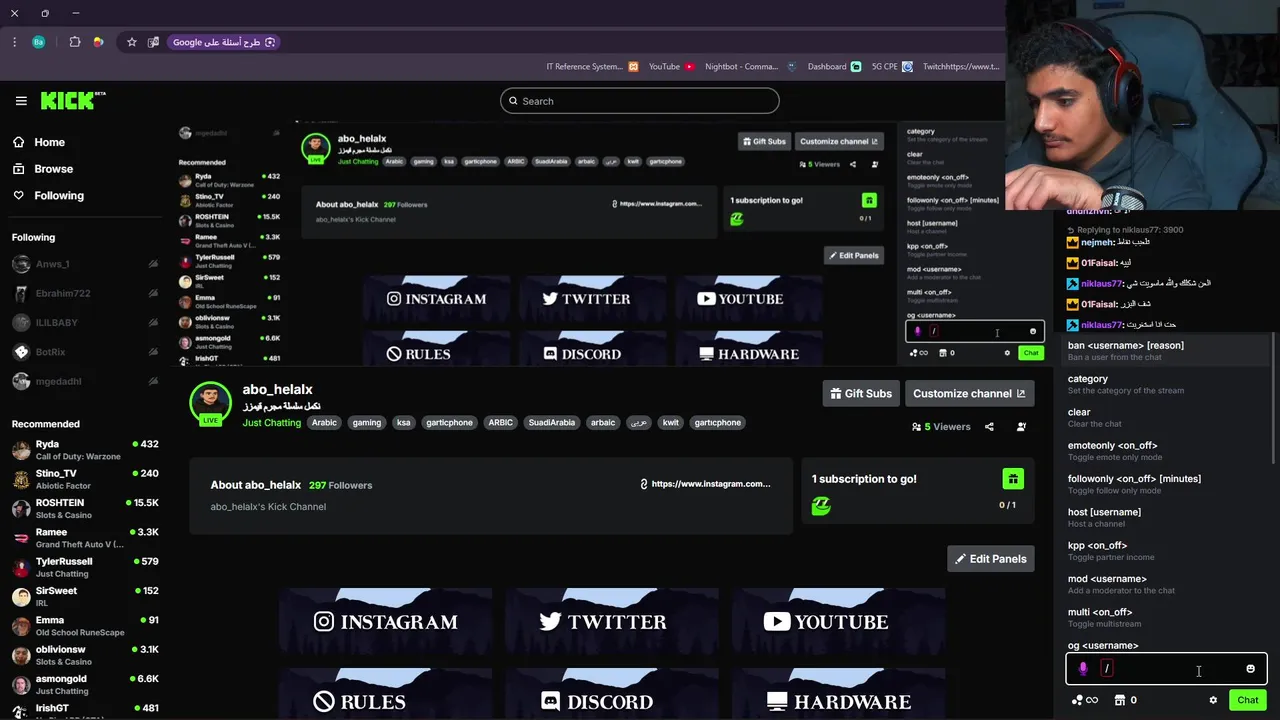The image size is (1280, 720).
Task: Select the 'kwit' tag on main page
Action: pyautogui.click(x=670, y=423)
